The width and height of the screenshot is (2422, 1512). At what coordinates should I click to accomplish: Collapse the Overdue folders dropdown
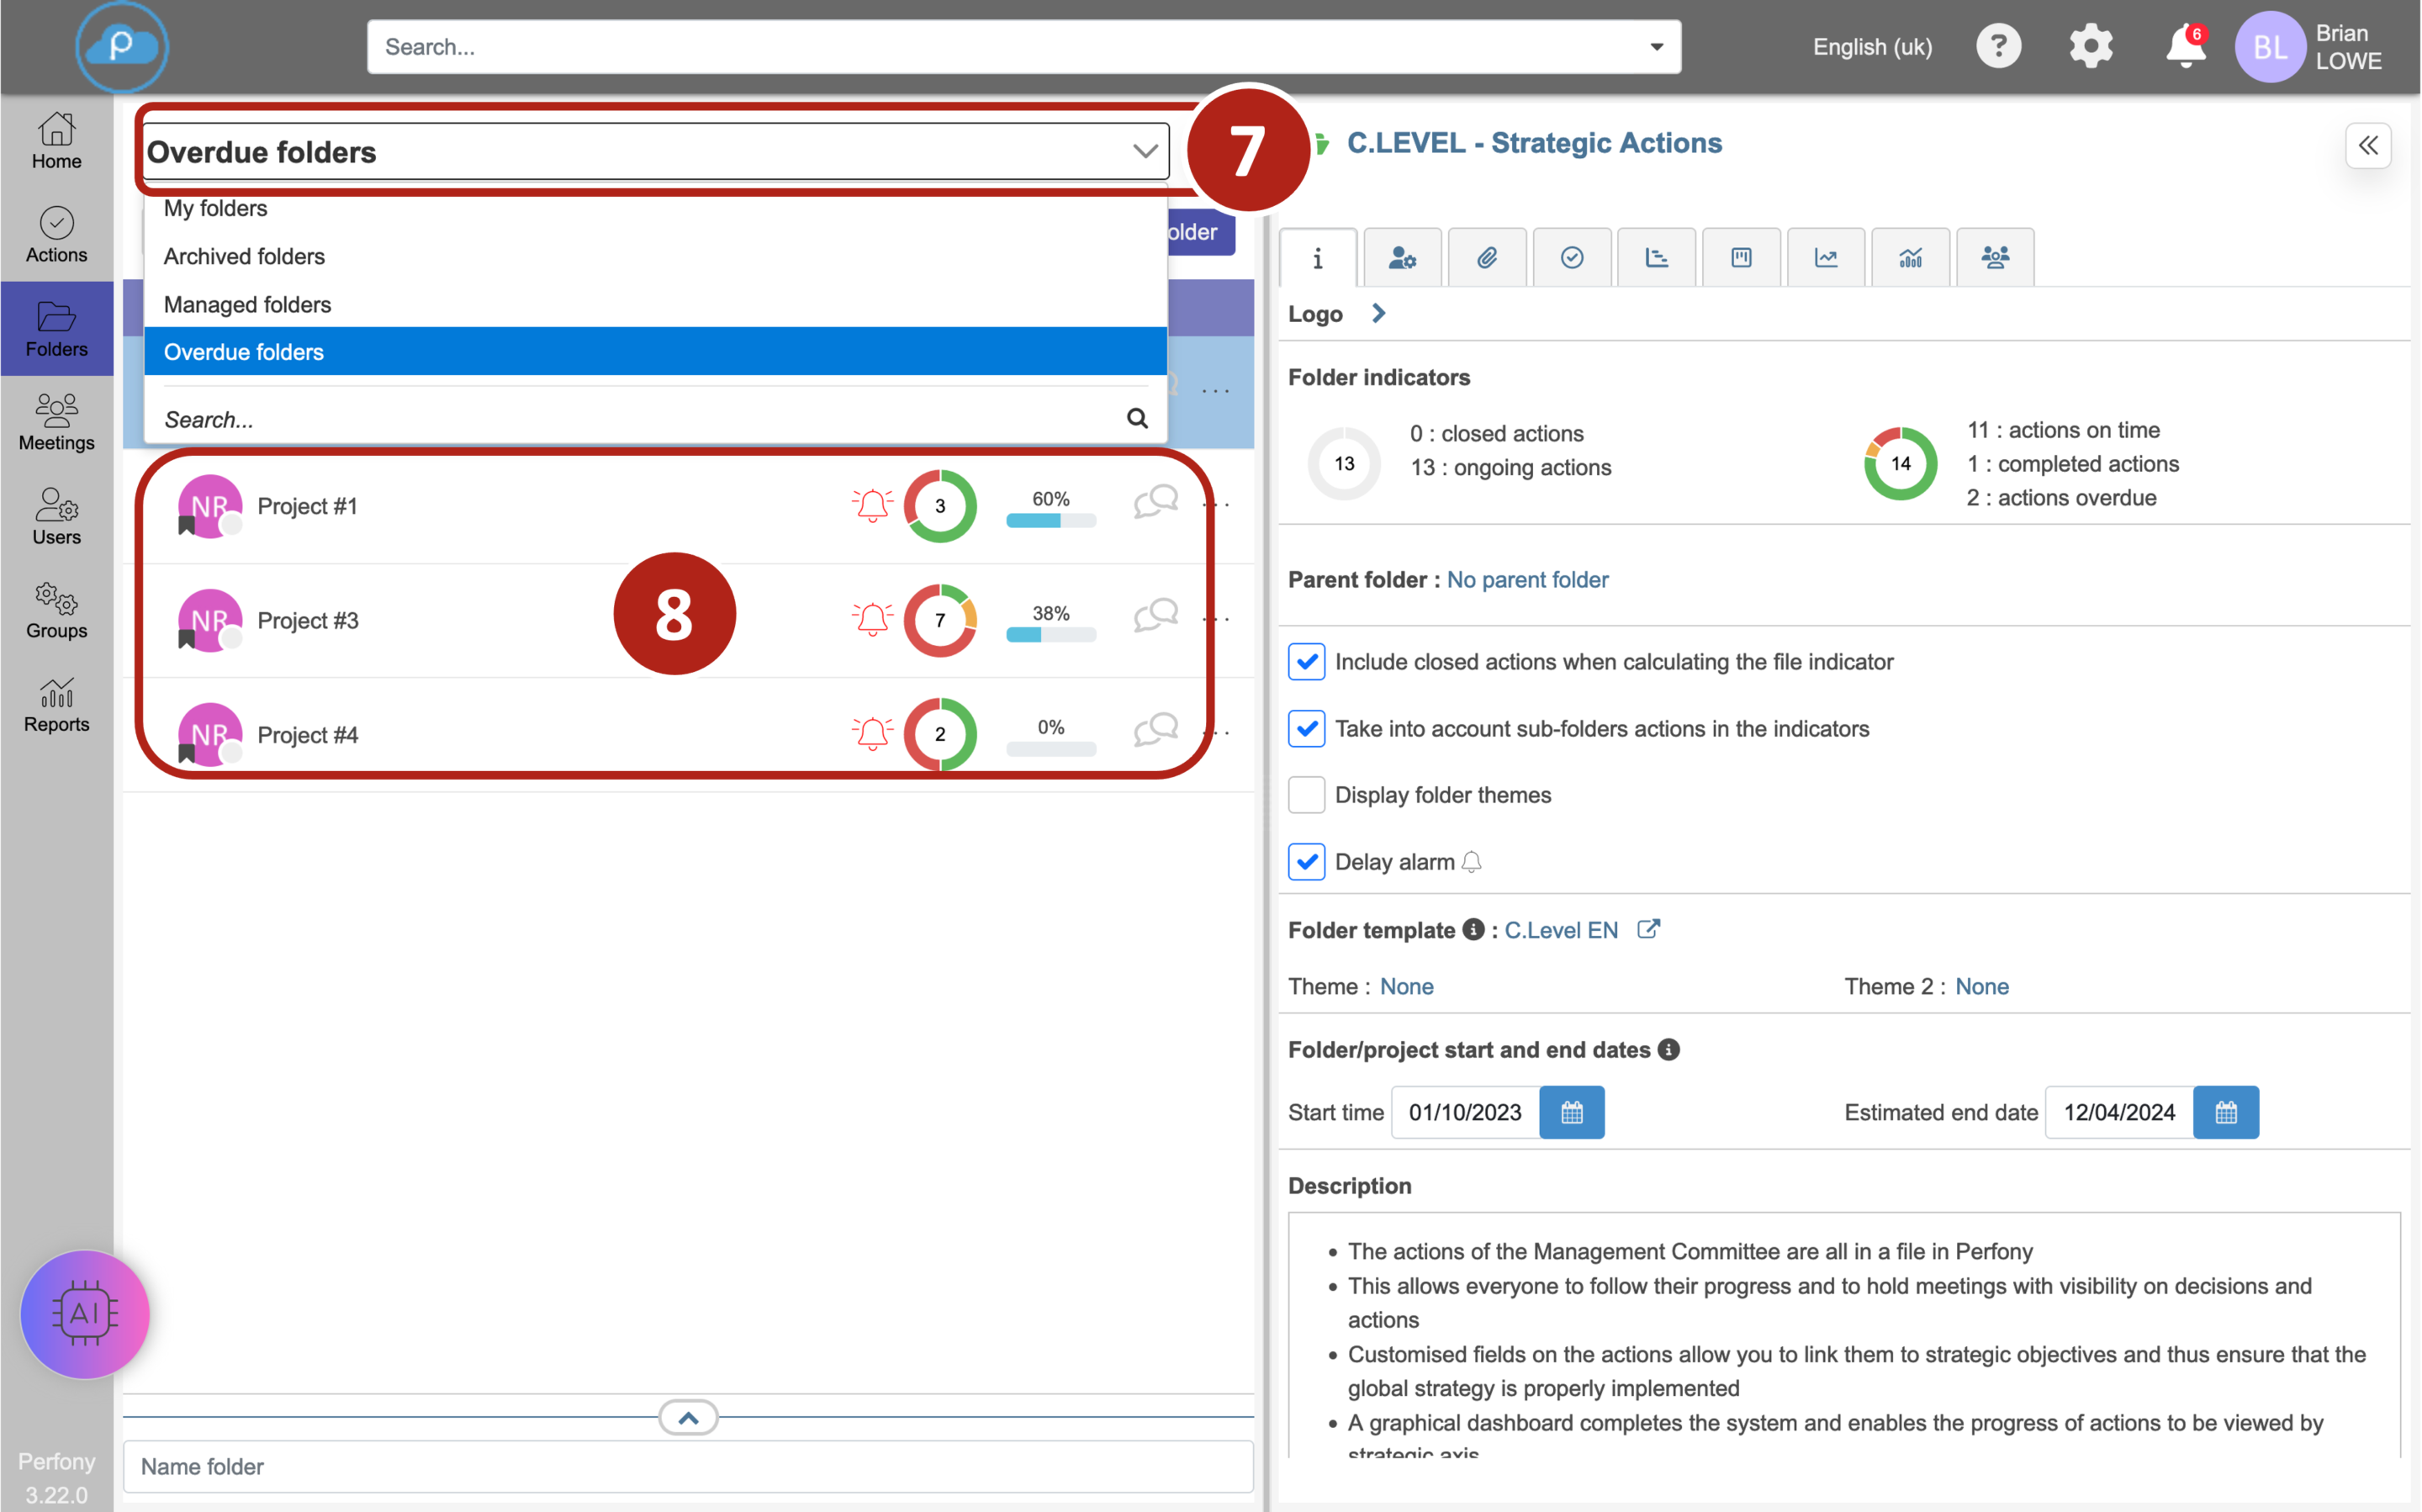(1144, 152)
